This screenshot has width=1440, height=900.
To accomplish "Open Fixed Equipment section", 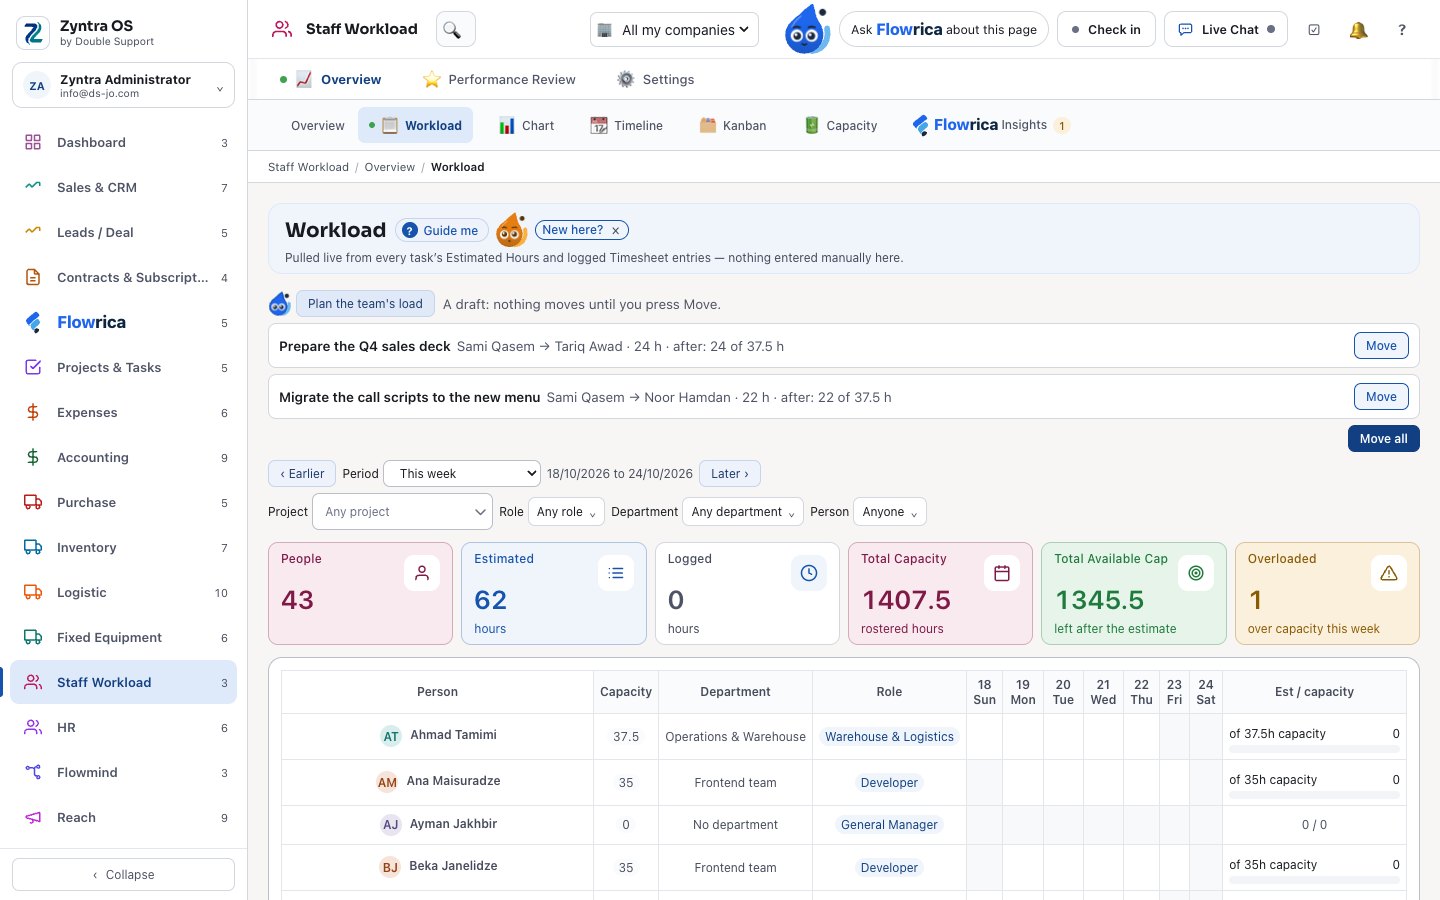I will [124, 638].
